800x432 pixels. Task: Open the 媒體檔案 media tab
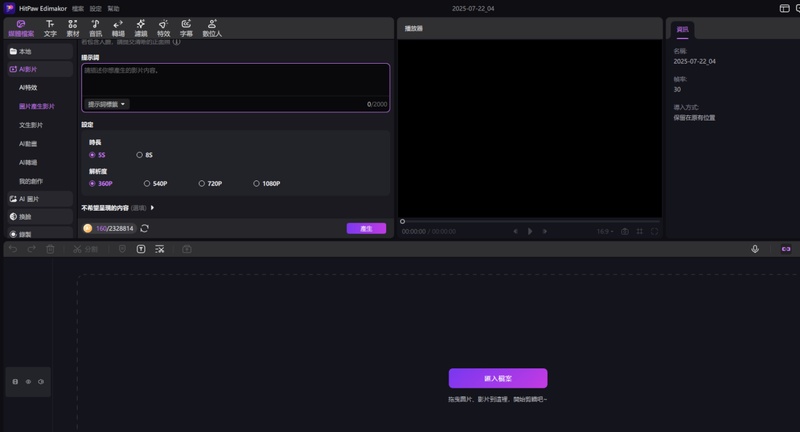(21, 28)
